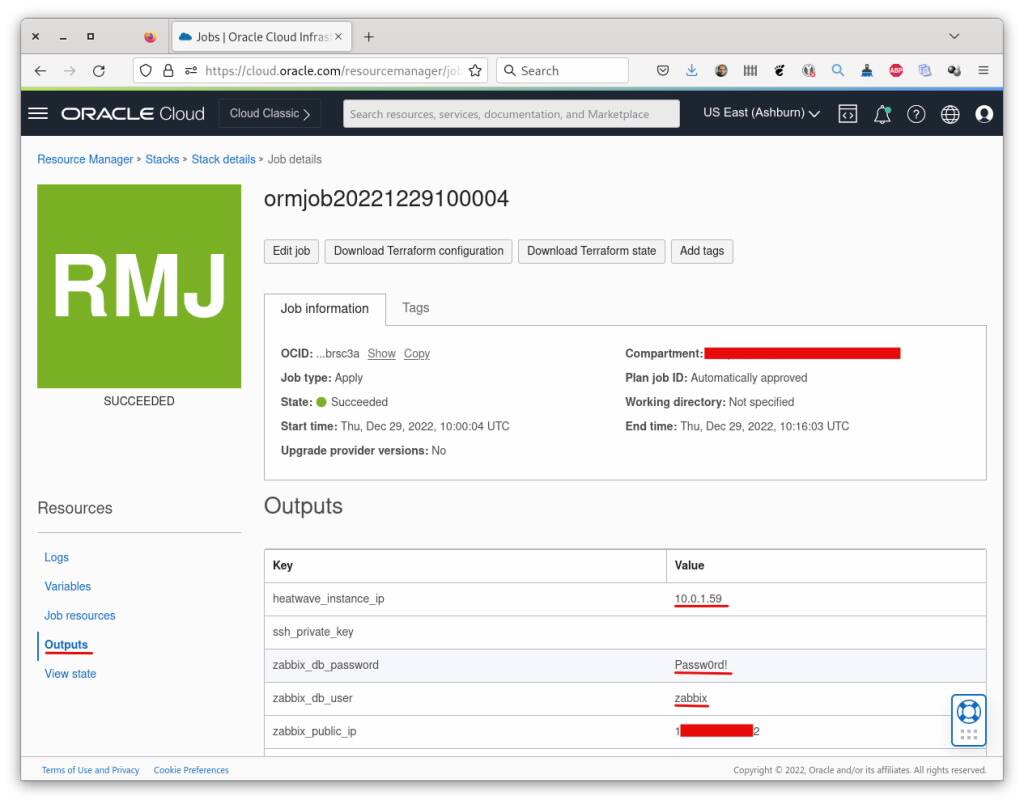The image size is (1024, 804).
Task: Expand the US East (Ashburn) region dropdown
Action: (x=761, y=113)
